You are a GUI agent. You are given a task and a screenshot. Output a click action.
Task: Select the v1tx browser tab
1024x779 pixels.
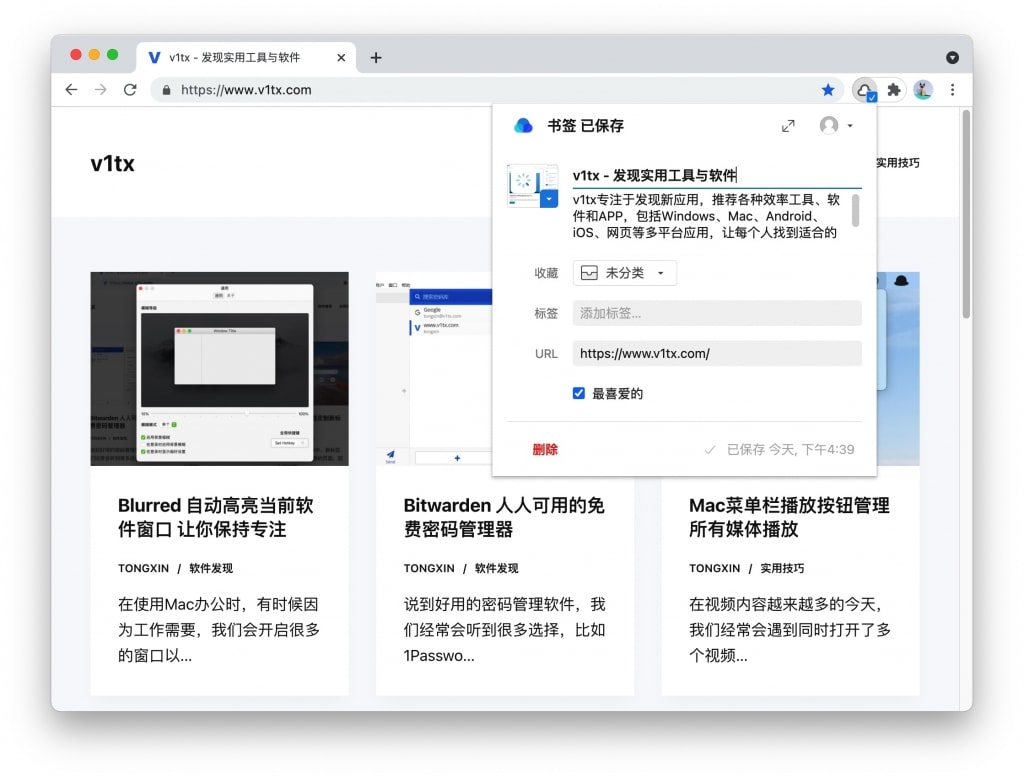246,57
